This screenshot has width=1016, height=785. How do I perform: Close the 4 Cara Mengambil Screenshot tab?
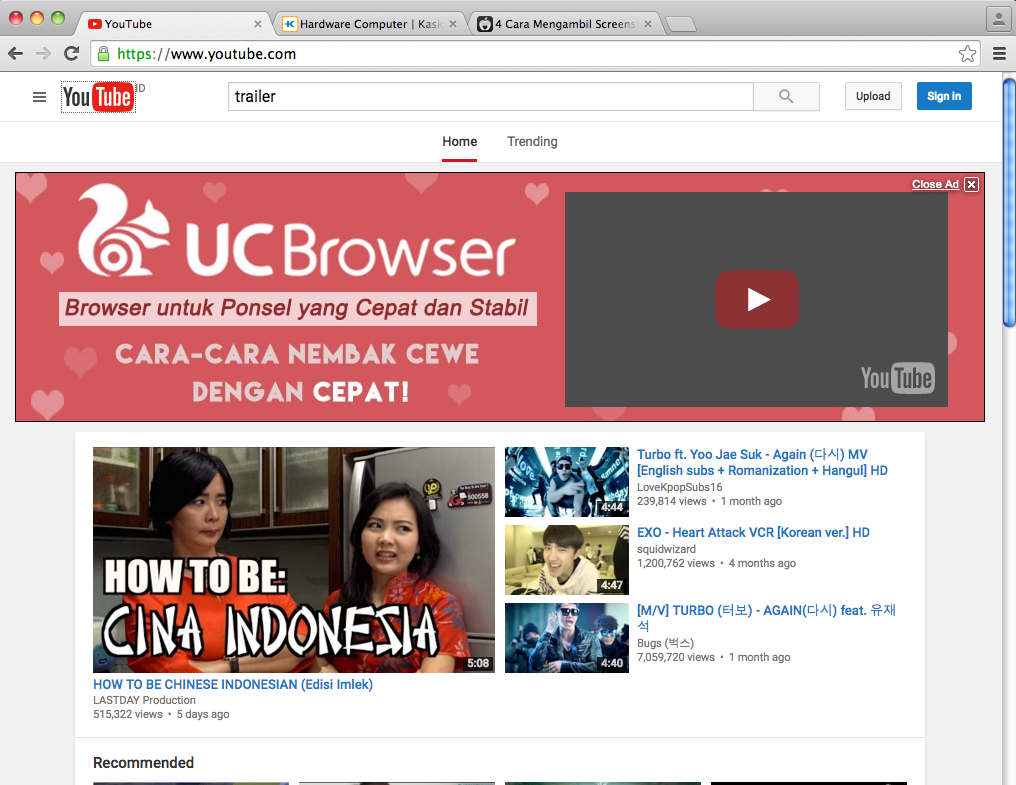pos(648,24)
